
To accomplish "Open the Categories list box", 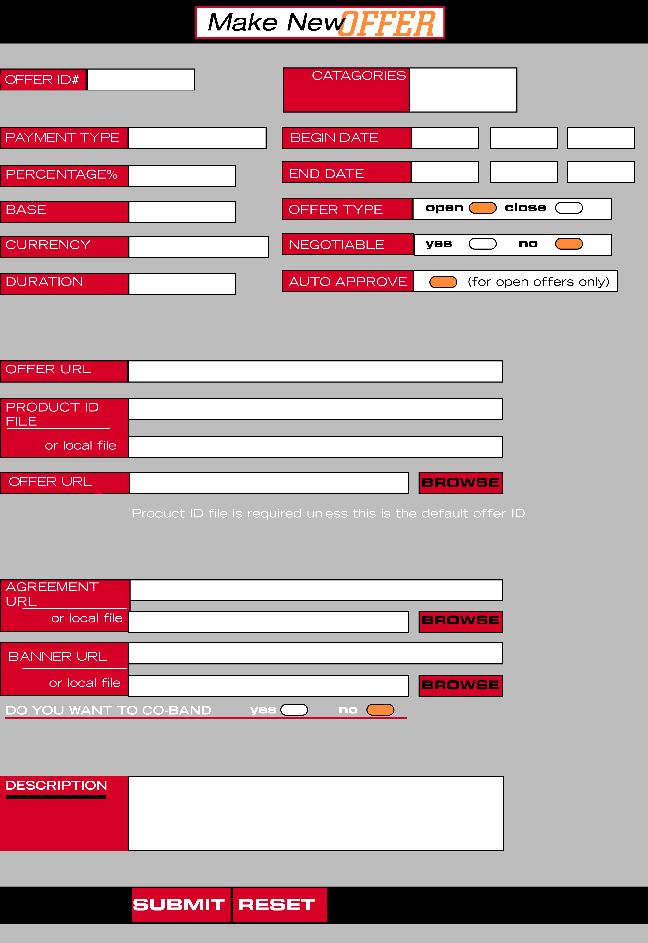I will [462, 90].
